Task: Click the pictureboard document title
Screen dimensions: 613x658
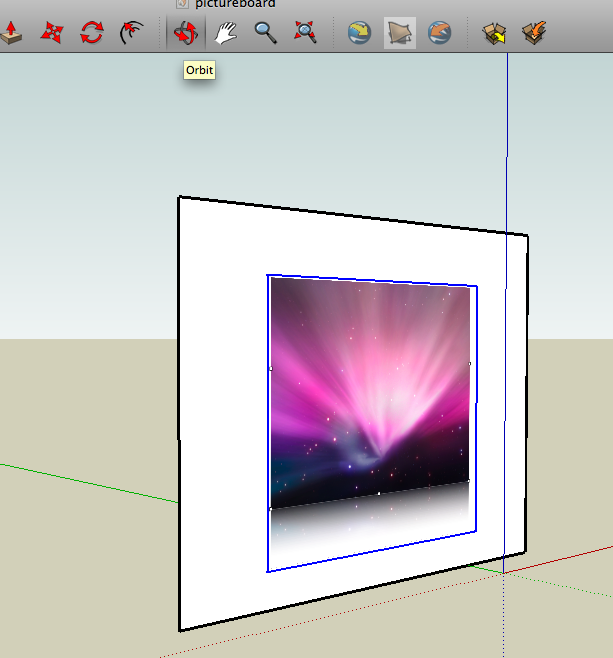Action: (235, 4)
